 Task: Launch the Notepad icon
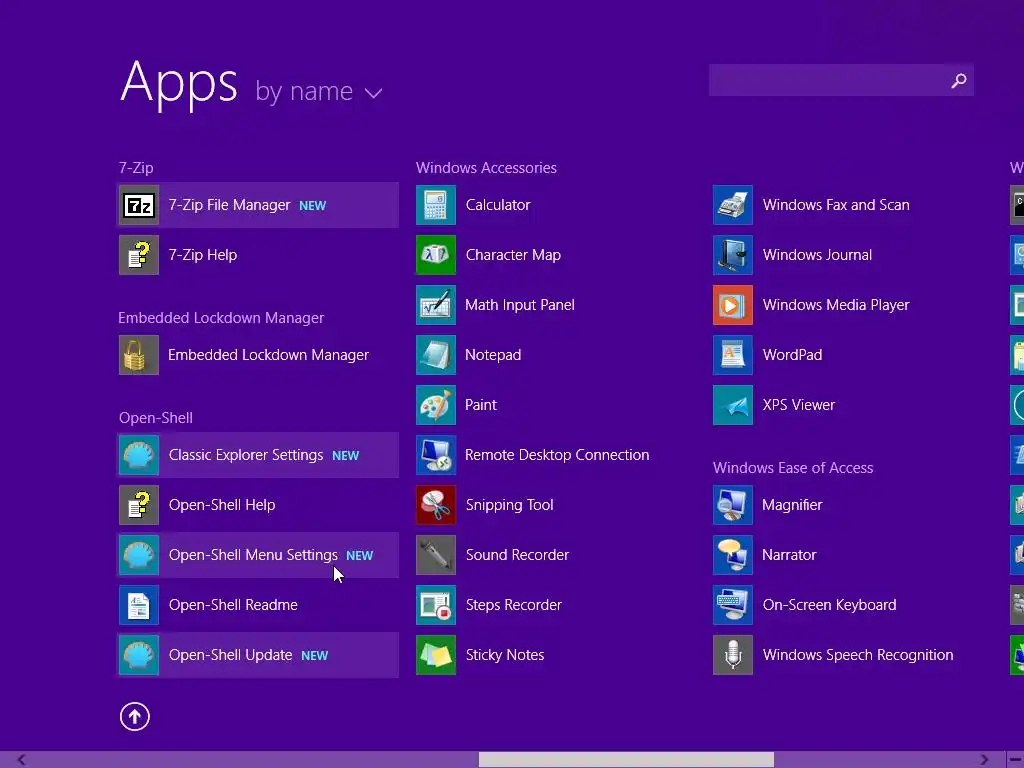point(436,355)
